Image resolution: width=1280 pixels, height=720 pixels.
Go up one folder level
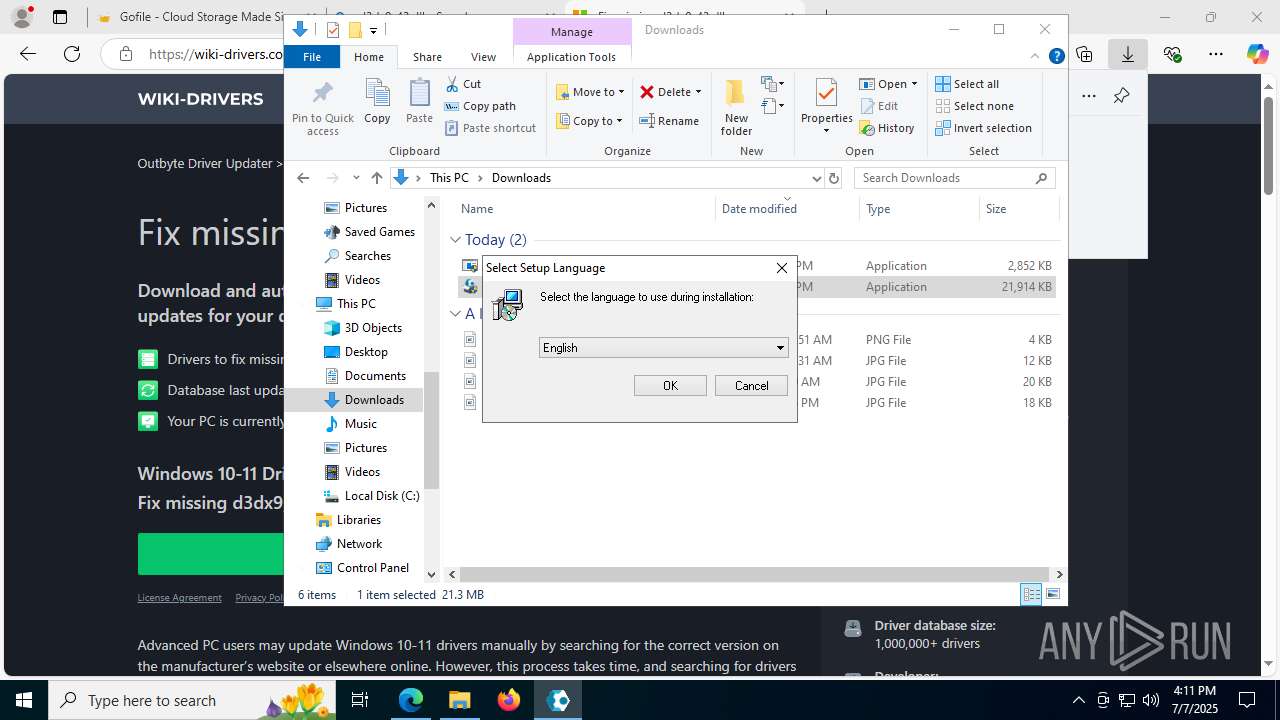pyautogui.click(x=376, y=178)
